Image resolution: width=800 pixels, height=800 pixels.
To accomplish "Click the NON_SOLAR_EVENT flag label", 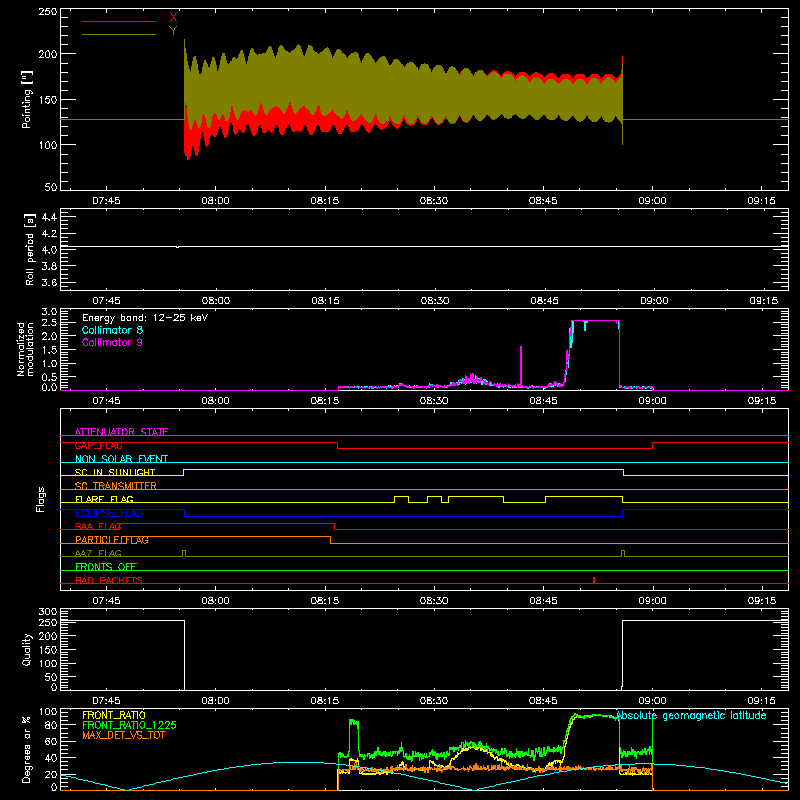I will 121,459.
